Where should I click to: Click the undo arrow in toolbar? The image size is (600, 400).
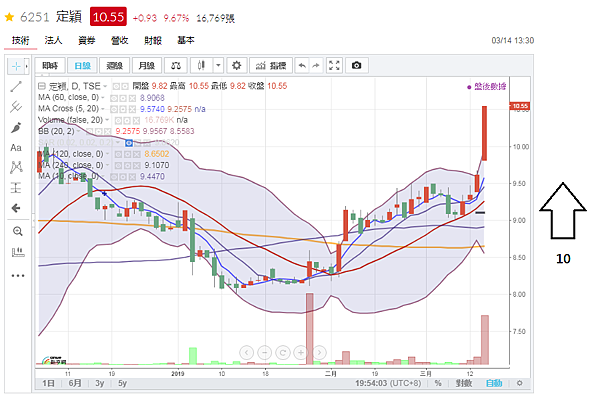click(x=302, y=65)
